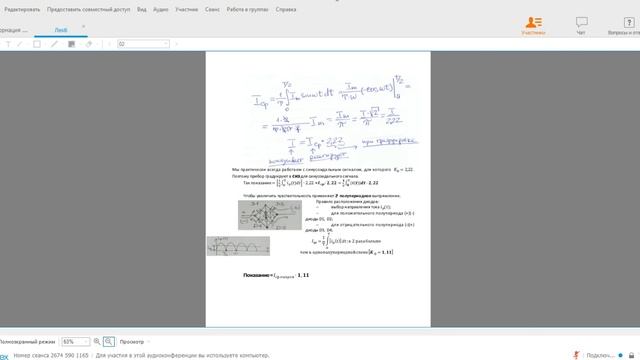The width and height of the screenshot is (640, 360).
Task: Open the Участники participants panel
Action: [533, 25]
